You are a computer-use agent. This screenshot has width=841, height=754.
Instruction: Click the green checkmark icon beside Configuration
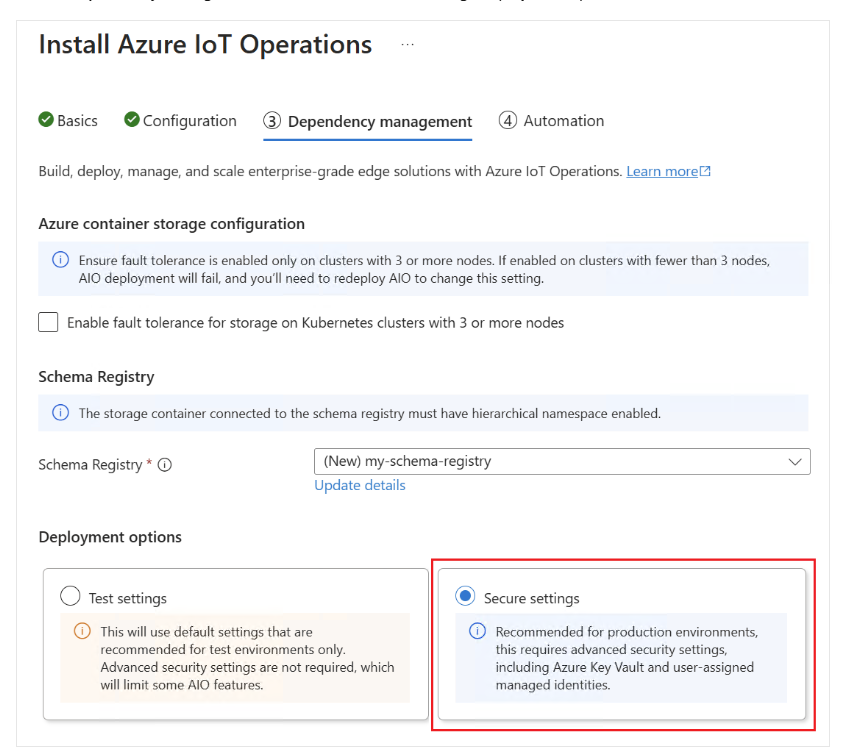132,120
